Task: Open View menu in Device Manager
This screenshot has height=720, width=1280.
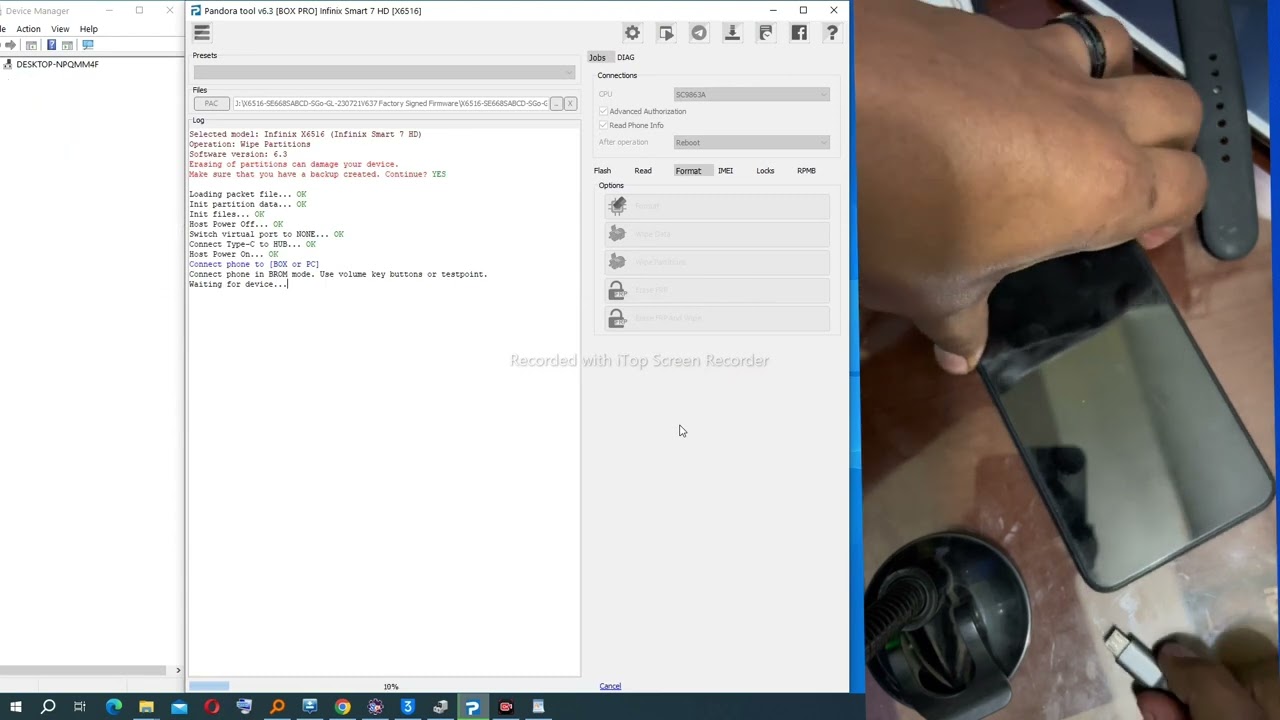Action: pyautogui.click(x=60, y=29)
